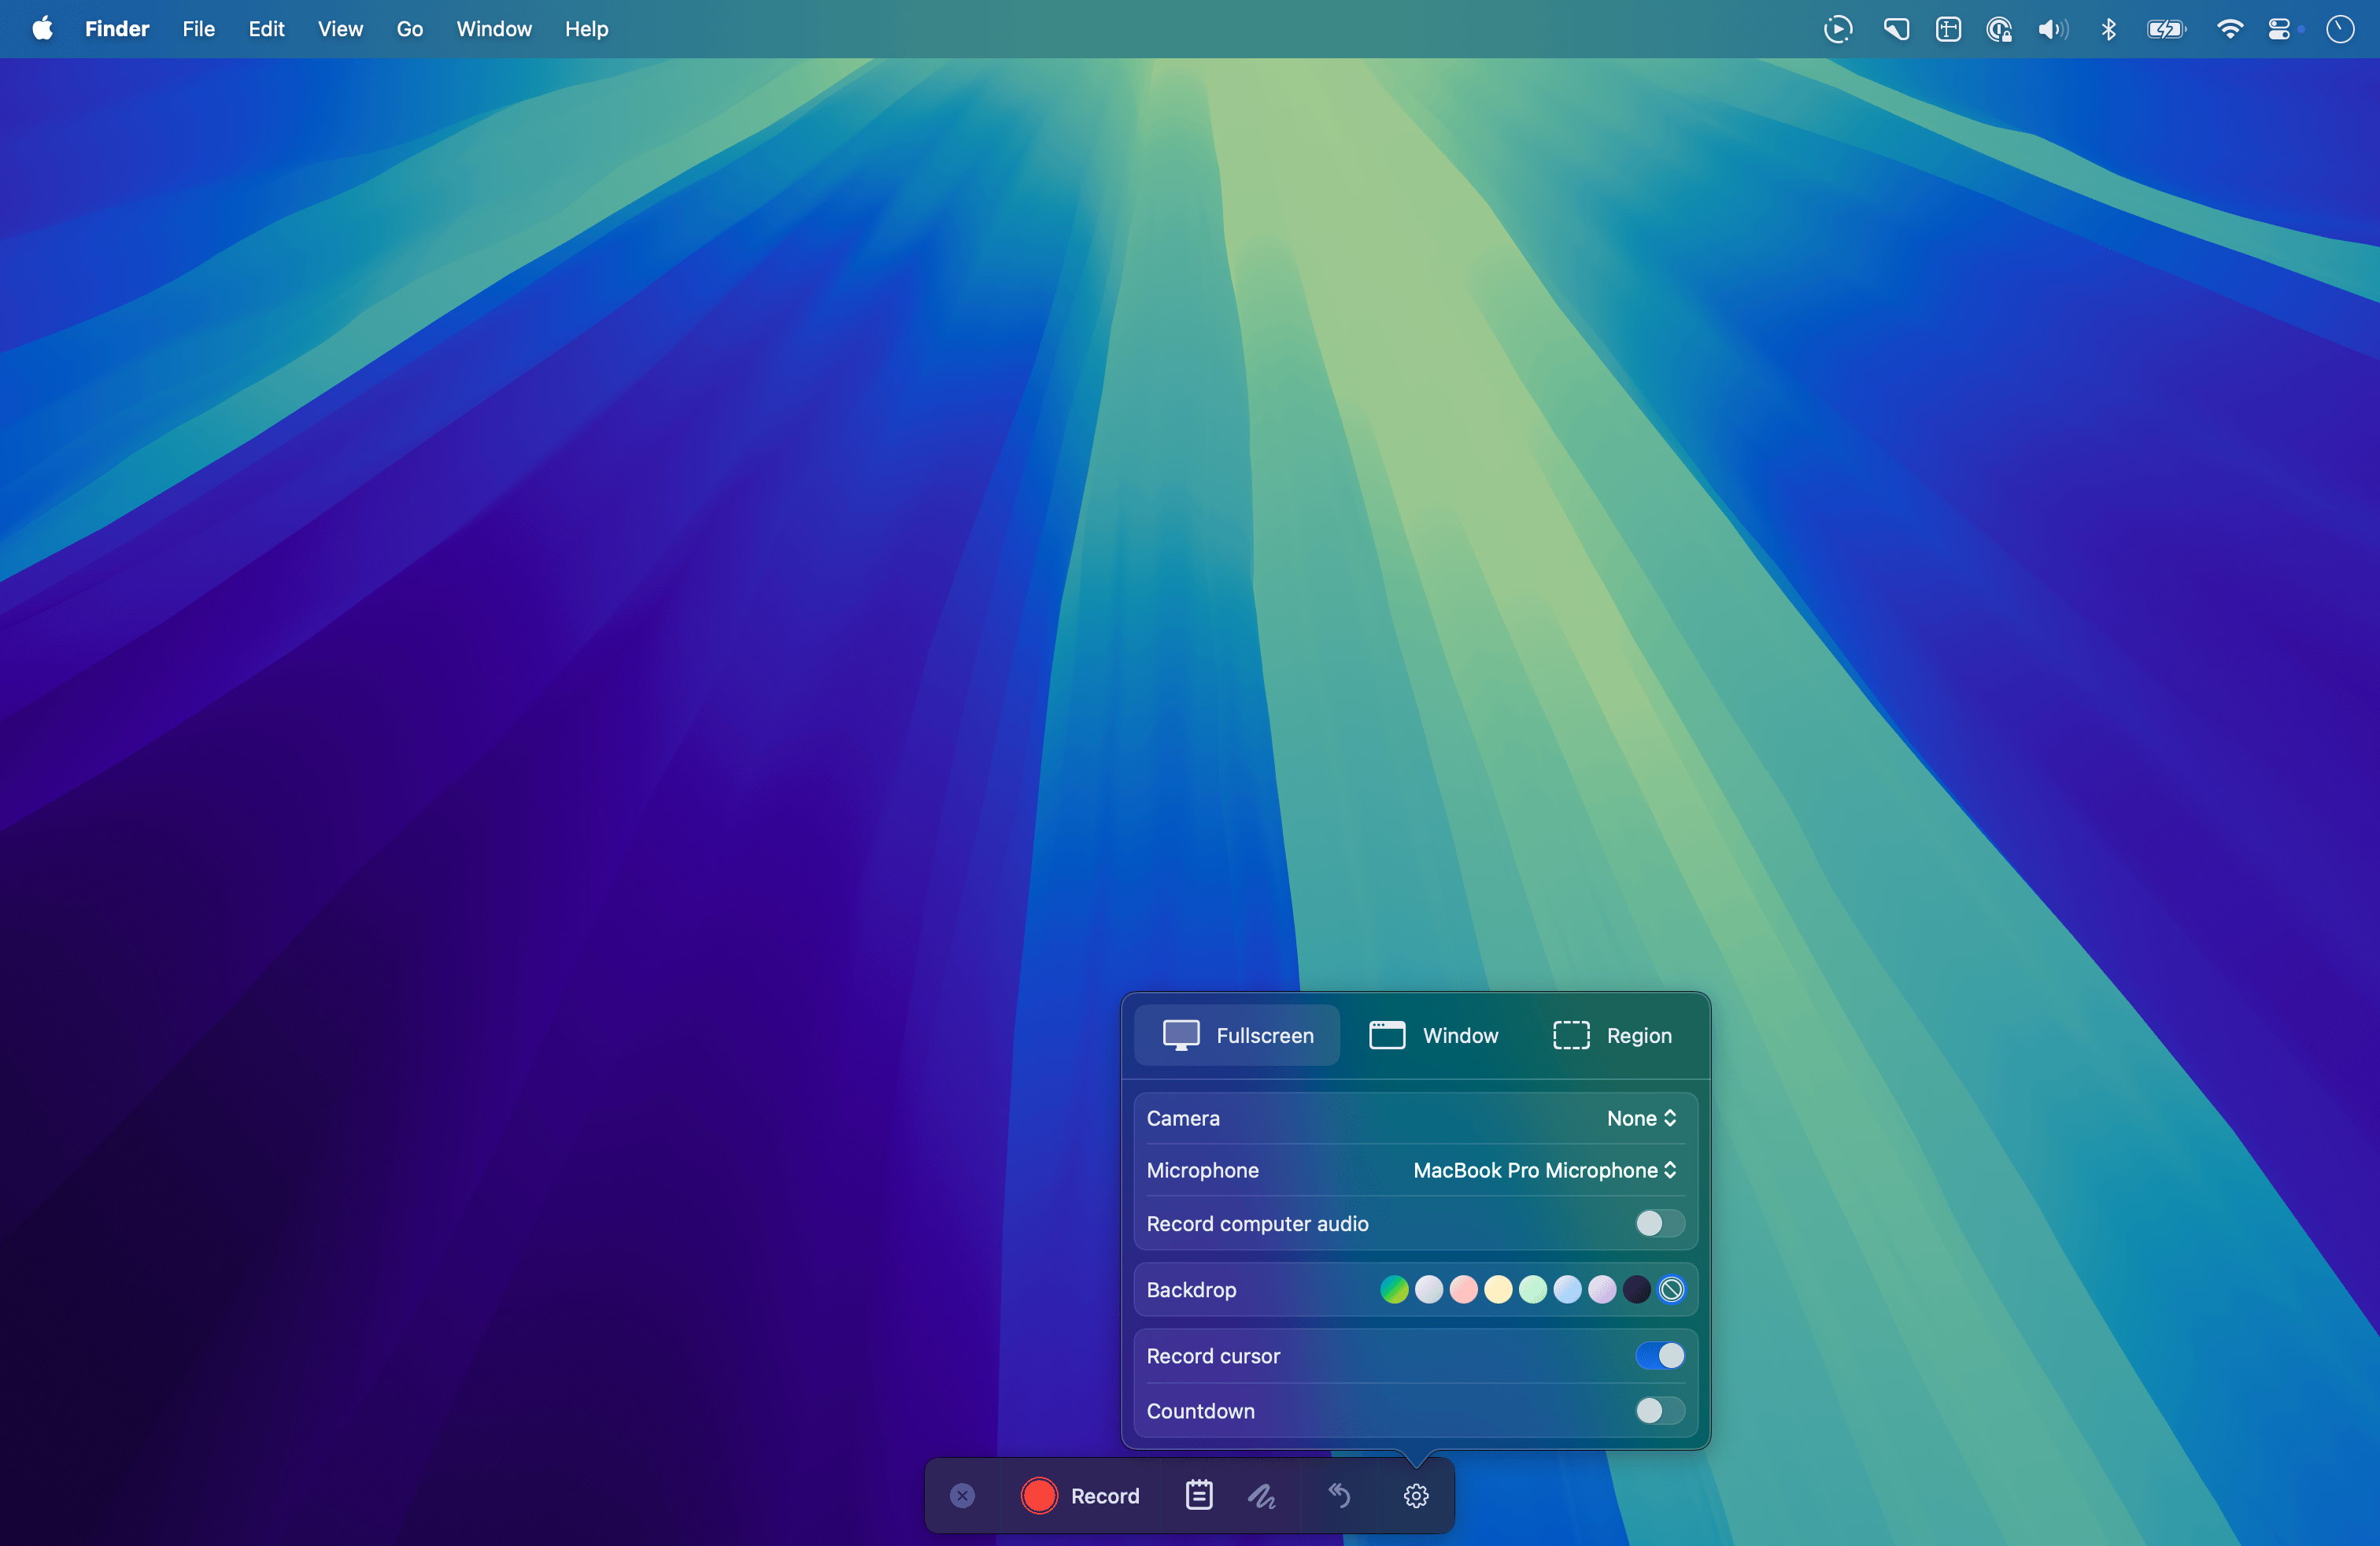Select the annotation scribble tool
Screen dimensions: 2380x1546
(1262, 1495)
